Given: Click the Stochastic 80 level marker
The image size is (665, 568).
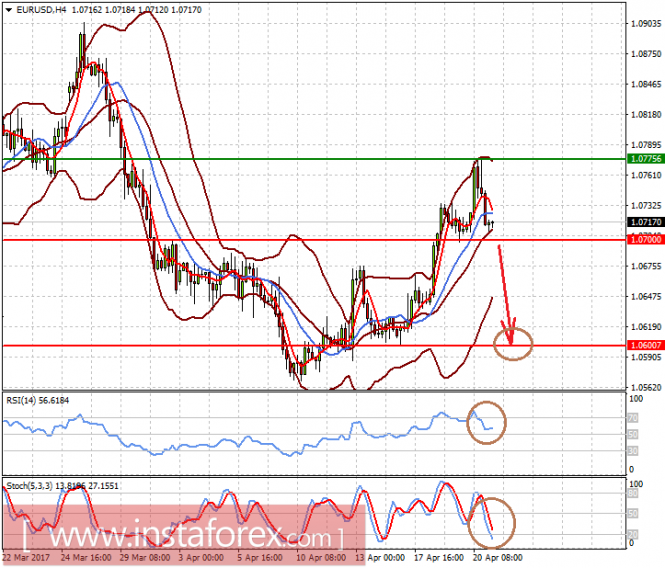Looking at the screenshot, I should coord(633,493).
